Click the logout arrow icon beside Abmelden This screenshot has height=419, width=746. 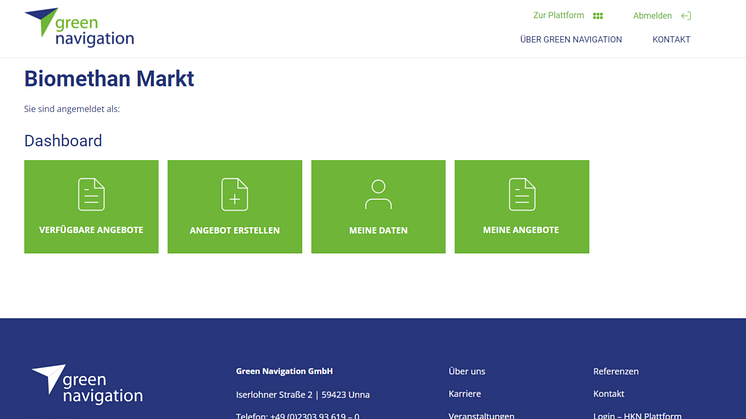[x=685, y=16]
